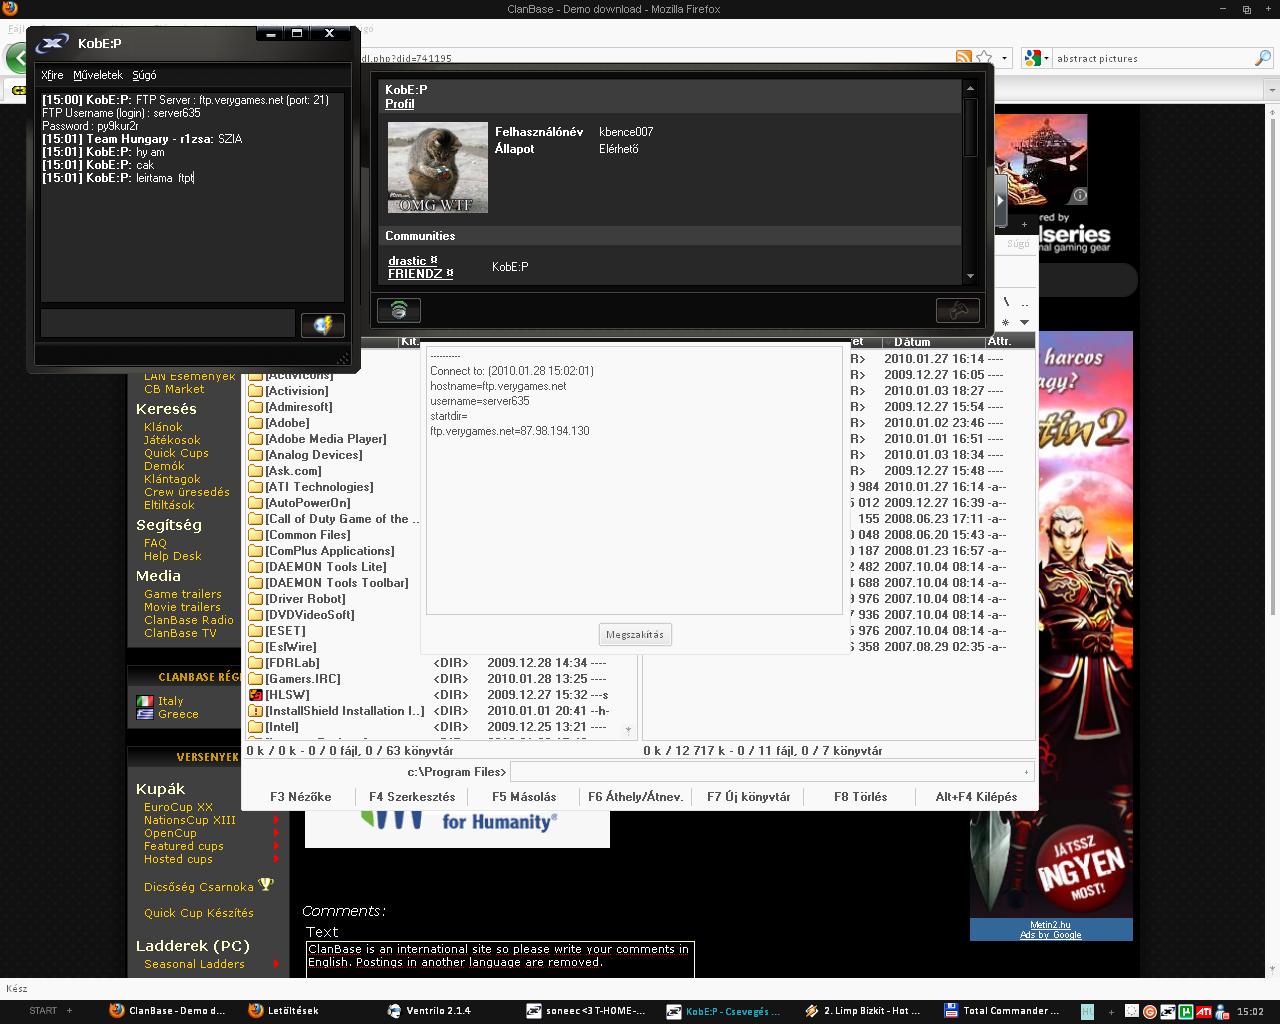
Task: Click the magnifier search icon in Firefox
Action: click(1262, 58)
